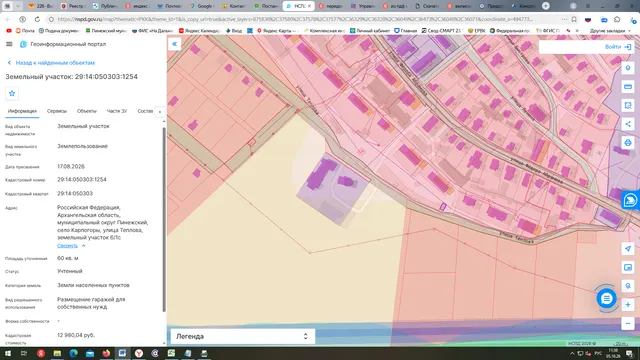Print the map with the printer icon
Screen dimensions: 640x360
(x=628, y=143)
